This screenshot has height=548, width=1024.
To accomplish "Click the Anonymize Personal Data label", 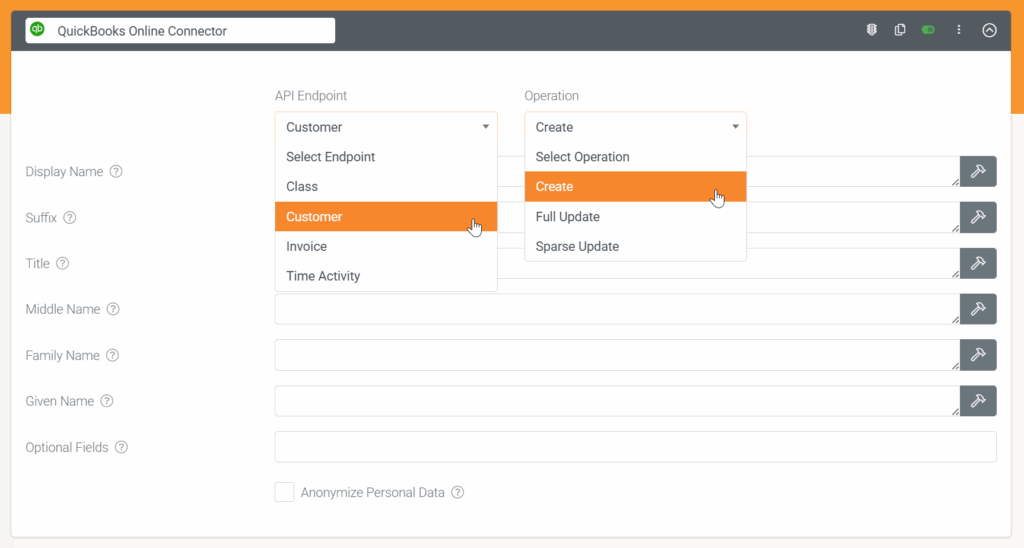I will pyautogui.click(x=372, y=492).
